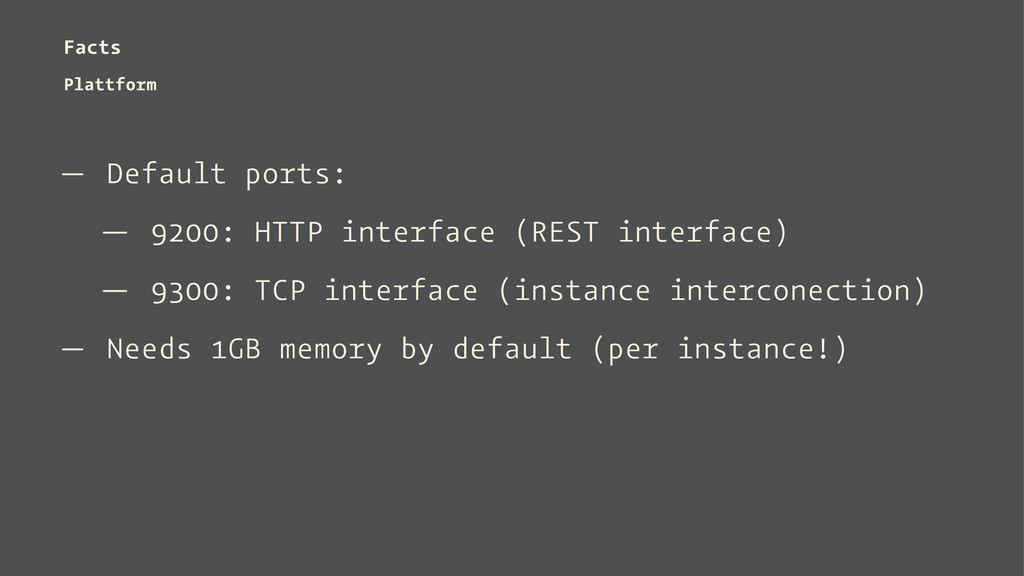Viewport: 1024px width, 576px height.
Task: Click the 1GB text
Action: point(236,349)
